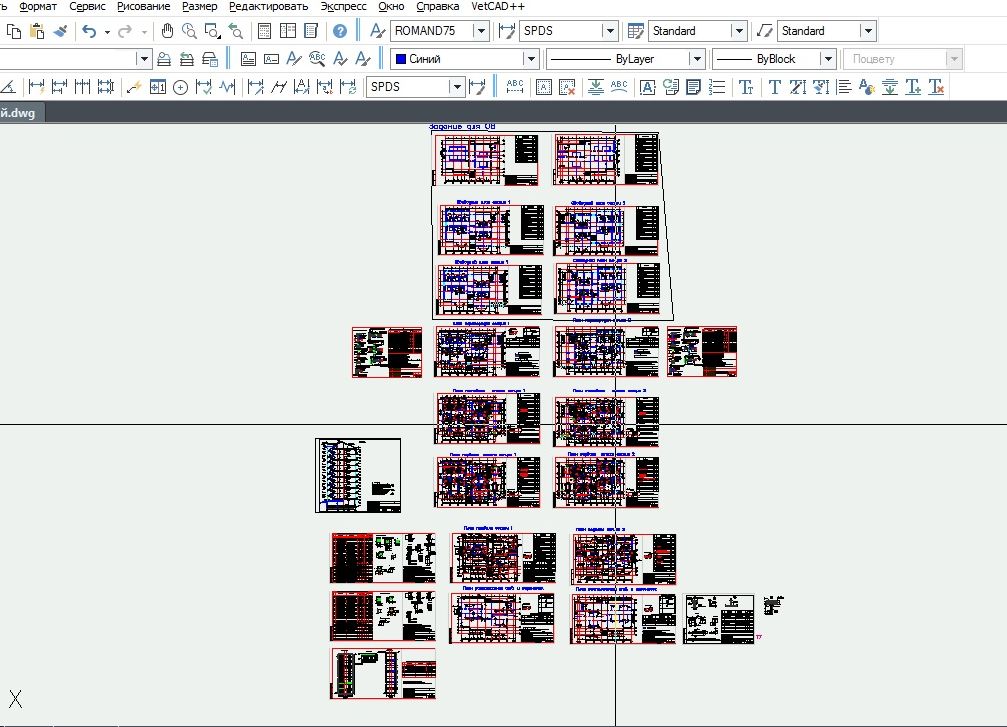Click the blue color swatch beside Синий

pyautogui.click(x=401, y=59)
